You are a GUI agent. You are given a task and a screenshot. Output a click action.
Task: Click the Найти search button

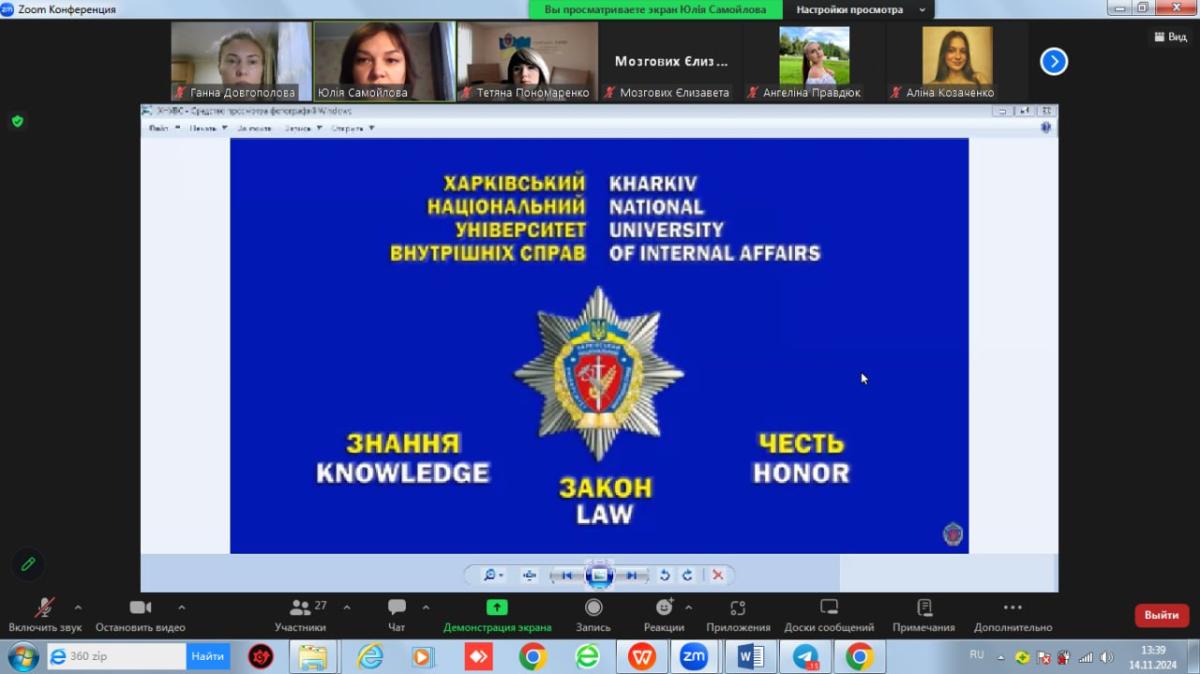pos(208,656)
